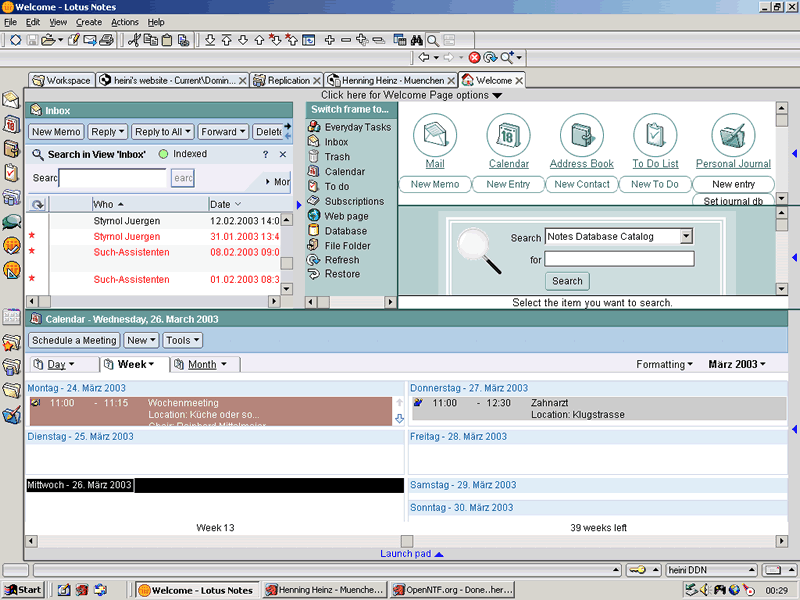Switch to the Replication tab
The height and width of the screenshot is (600, 800).
coord(287,80)
